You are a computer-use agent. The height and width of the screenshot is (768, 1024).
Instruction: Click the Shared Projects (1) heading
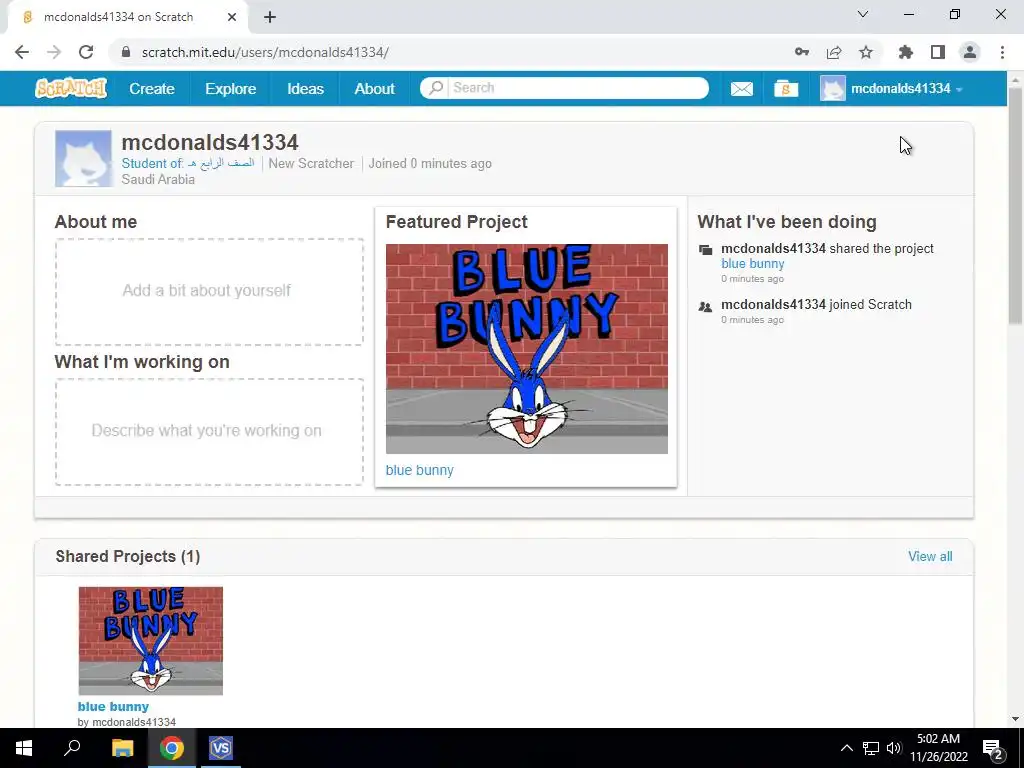(x=127, y=556)
